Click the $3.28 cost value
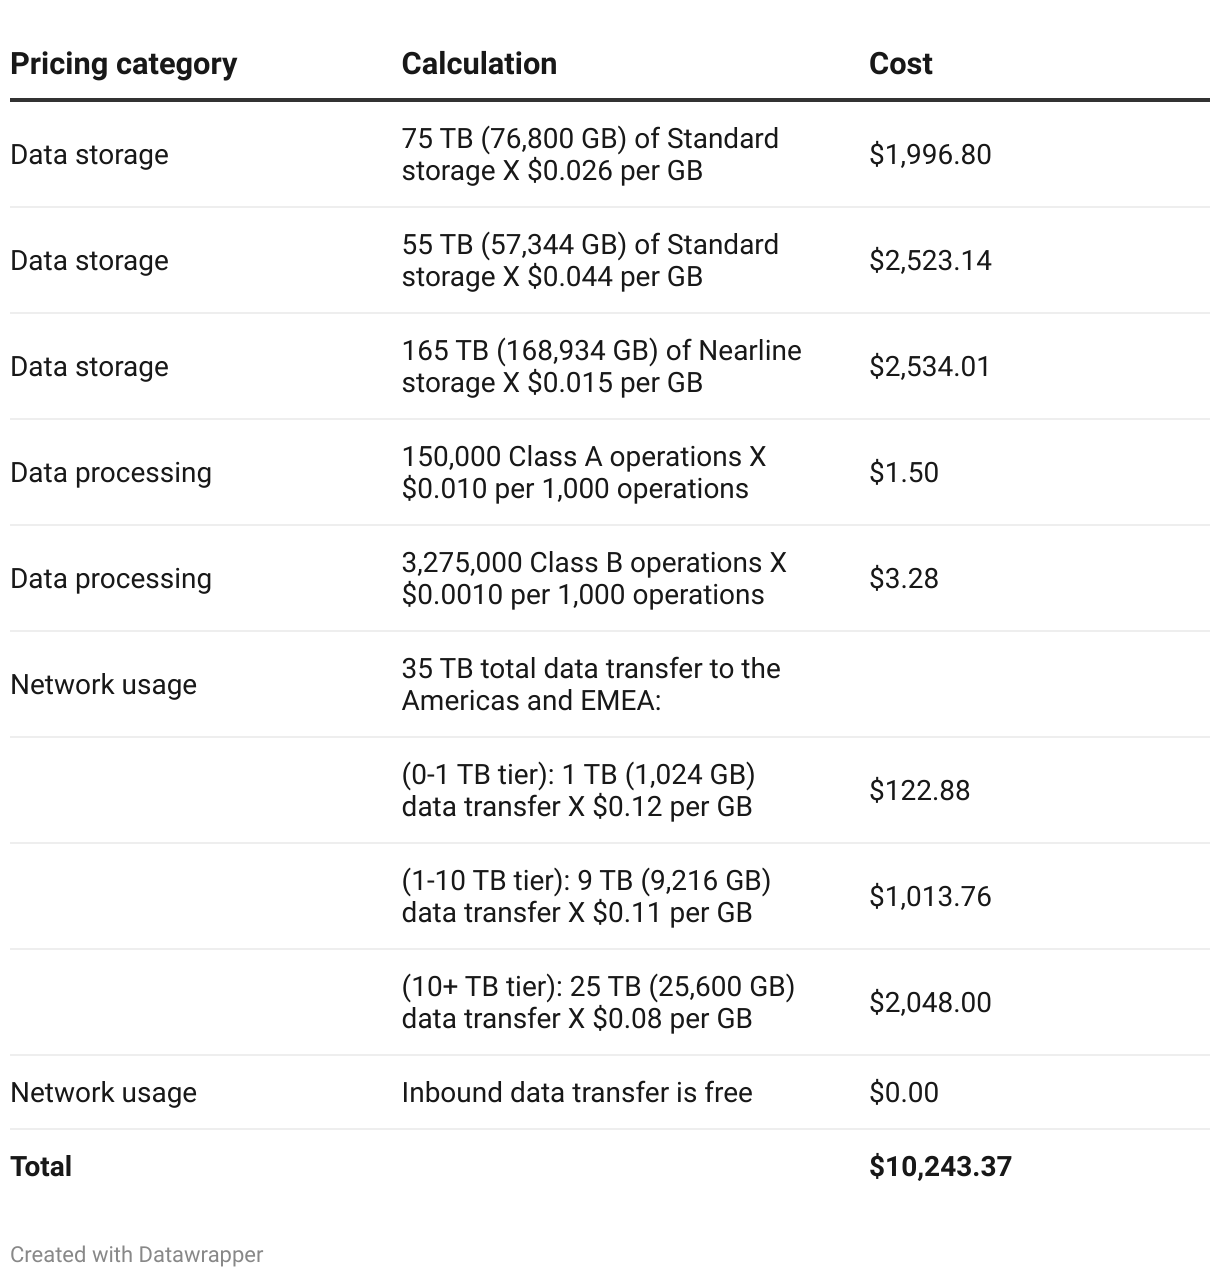The image size is (1220, 1278). coord(904,579)
